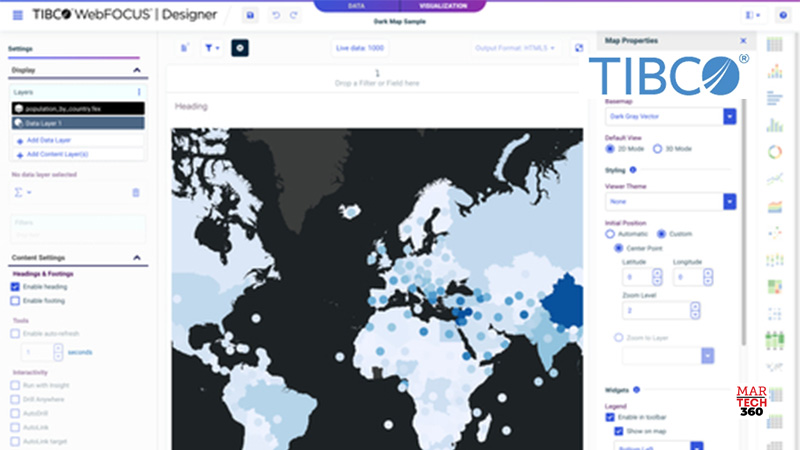Open the Layers three-dot options menu
The height and width of the screenshot is (450, 800).
(139, 92)
